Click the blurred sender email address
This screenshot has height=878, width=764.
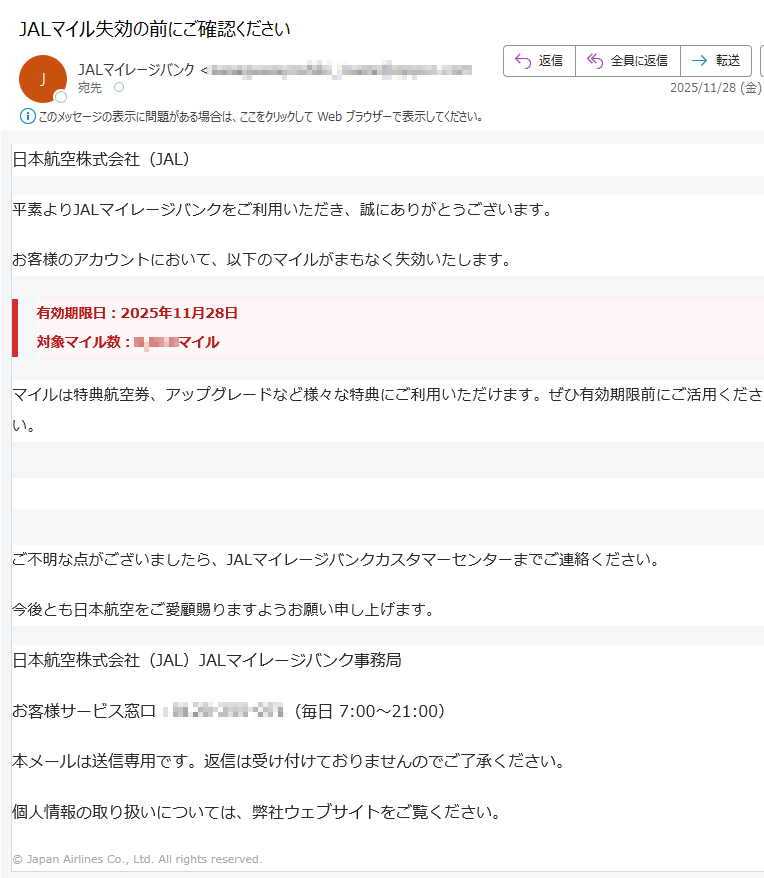coord(340,69)
